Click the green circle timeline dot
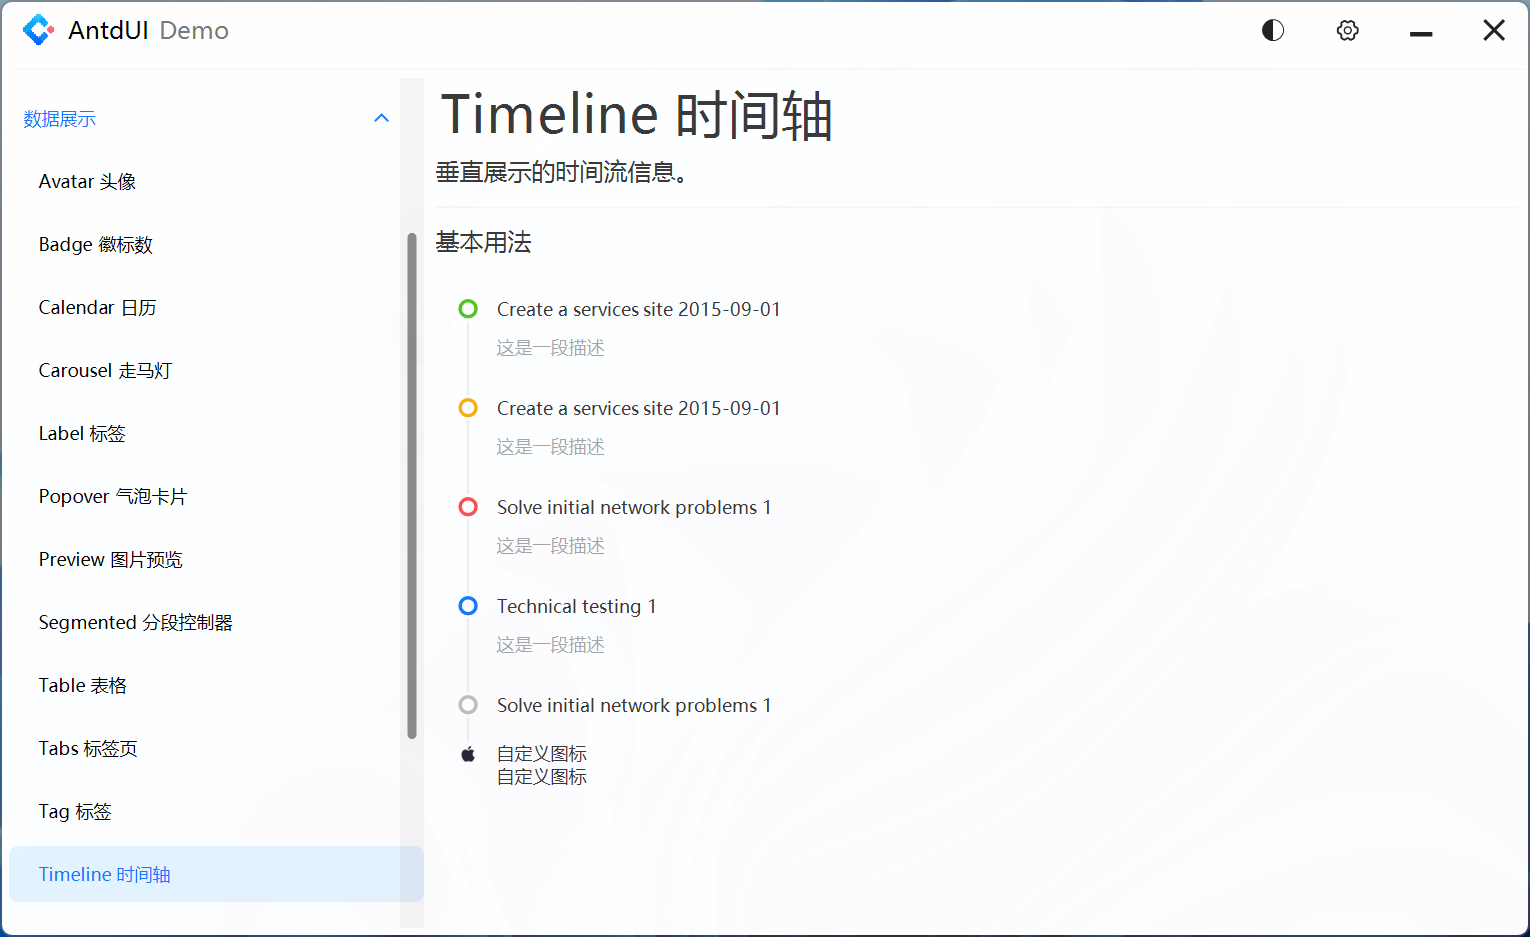Image resolution: width=1530 pixels, height=937 pixels. pos(468,308)
